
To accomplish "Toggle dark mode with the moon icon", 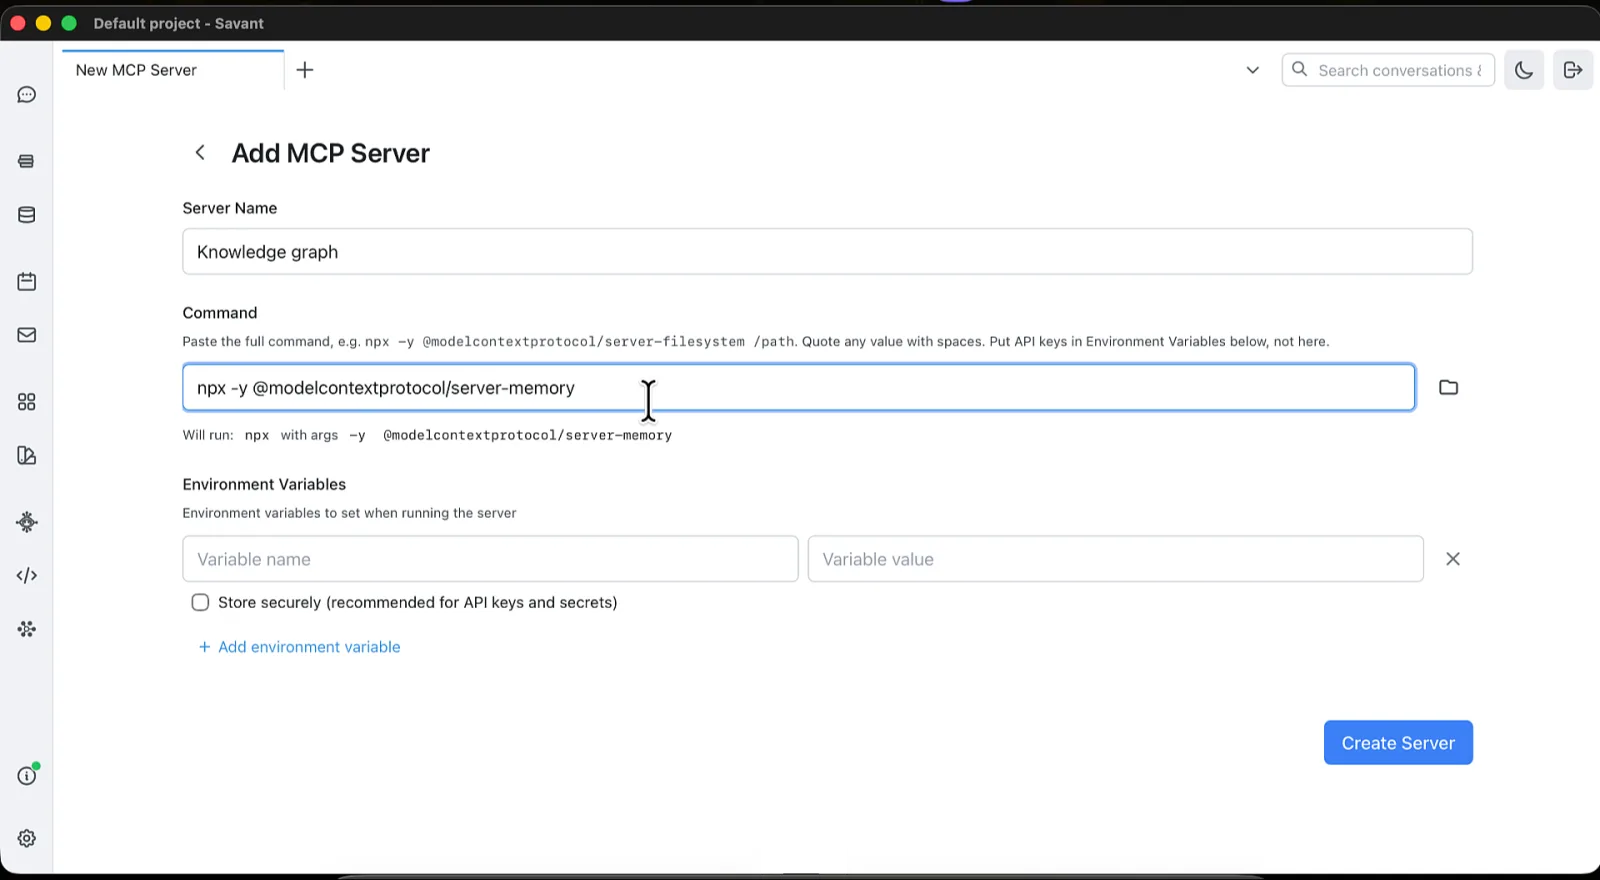I will pyautogui.click(x=1524, y=70).
